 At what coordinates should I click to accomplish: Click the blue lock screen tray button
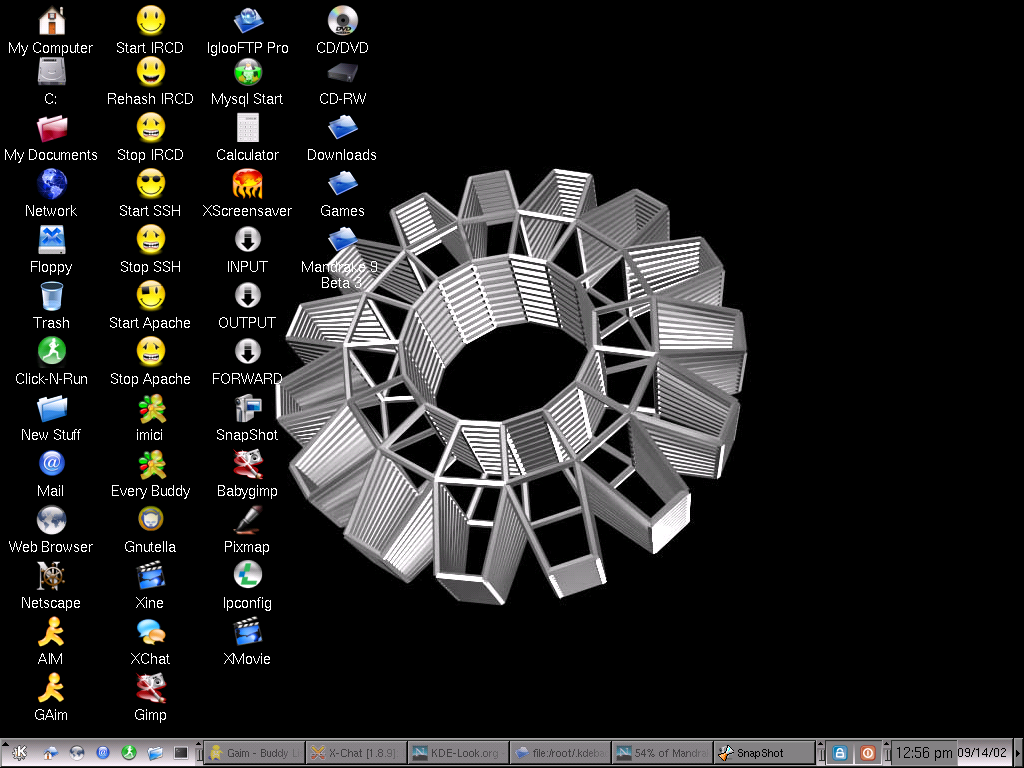coord(840,753)
